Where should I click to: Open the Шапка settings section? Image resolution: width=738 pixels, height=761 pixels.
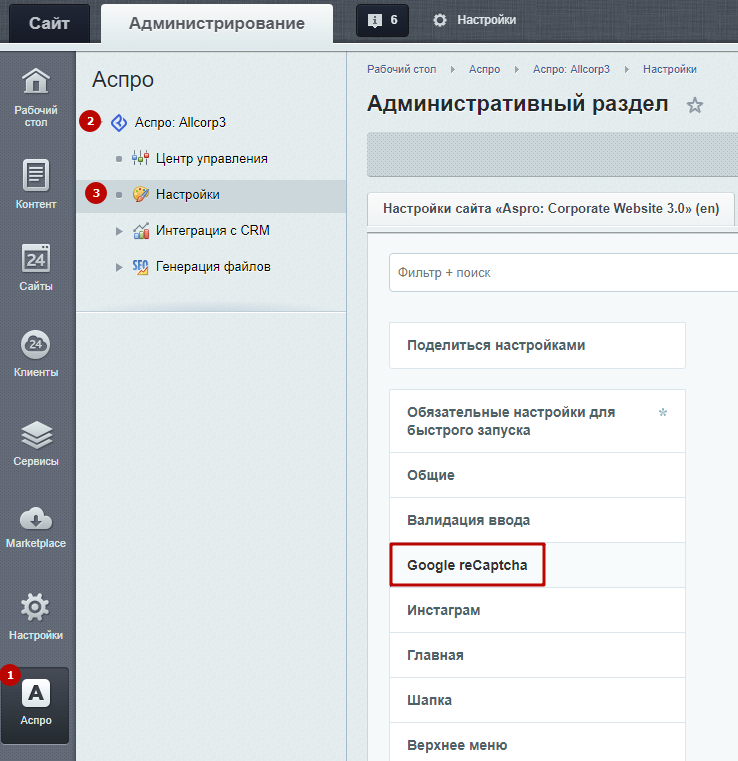[537, 700]
